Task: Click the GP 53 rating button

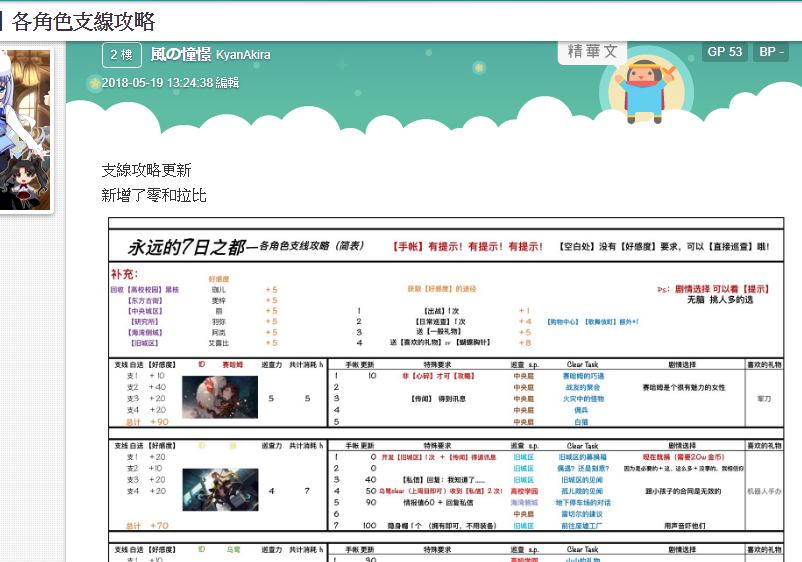Action: pyautogui.click(x=724, y=52)
